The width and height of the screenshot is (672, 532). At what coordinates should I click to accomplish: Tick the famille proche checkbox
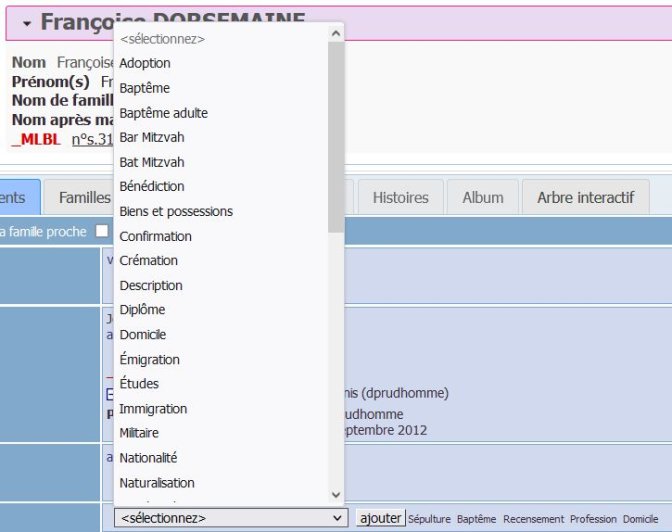coord(101,232)
